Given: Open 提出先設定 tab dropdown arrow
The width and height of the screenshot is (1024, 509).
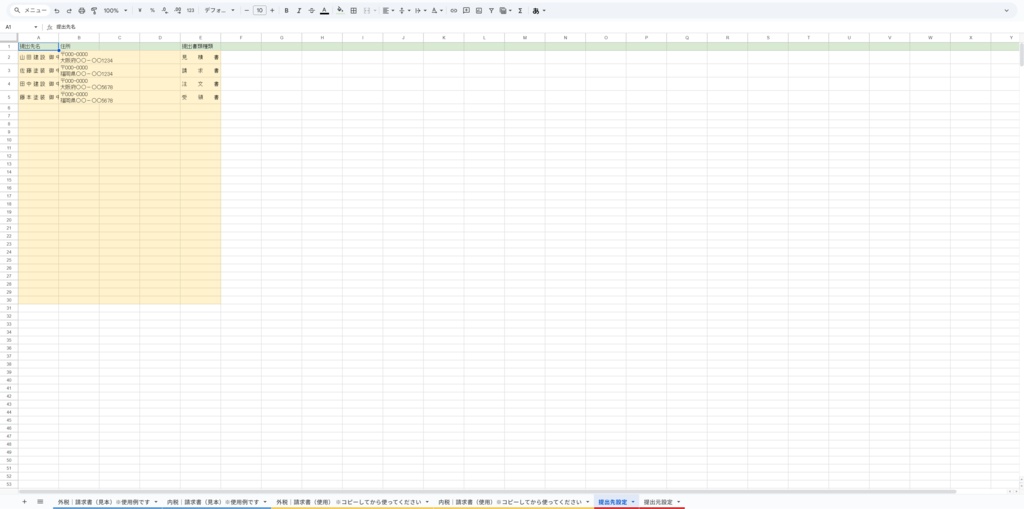Looking at the screenshot, I should pyautogui.click(x=633, y=502).
